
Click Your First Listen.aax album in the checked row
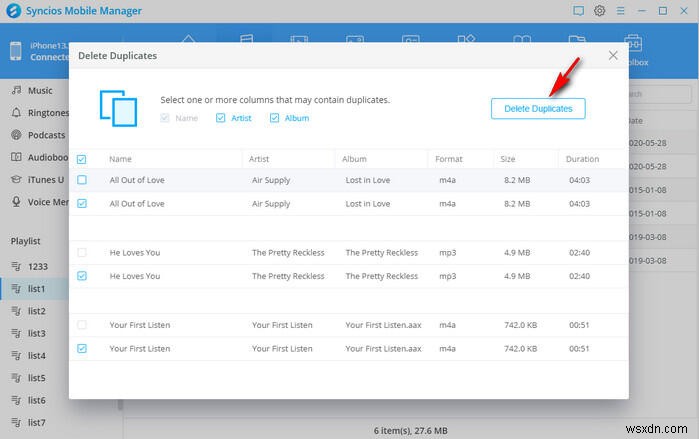pyautogui.click(x=383, y=349)
